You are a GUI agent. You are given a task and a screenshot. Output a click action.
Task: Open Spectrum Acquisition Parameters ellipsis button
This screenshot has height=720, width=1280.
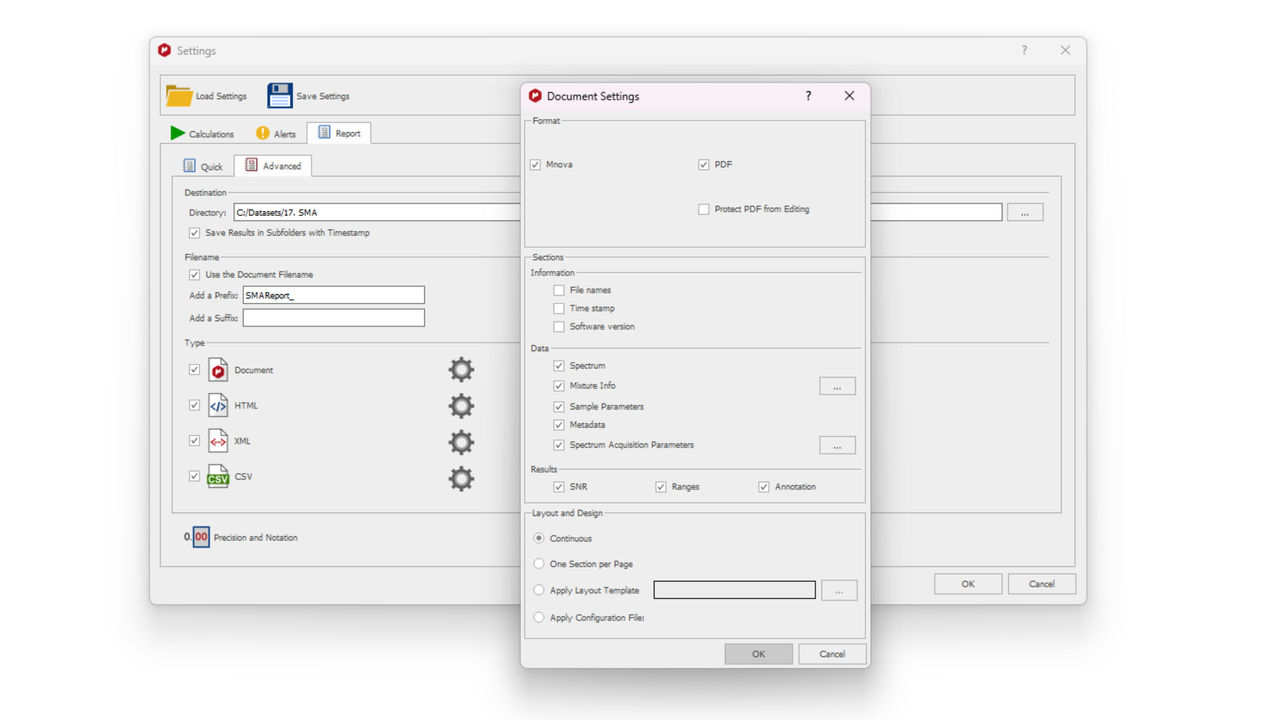(x=837, y=445)
